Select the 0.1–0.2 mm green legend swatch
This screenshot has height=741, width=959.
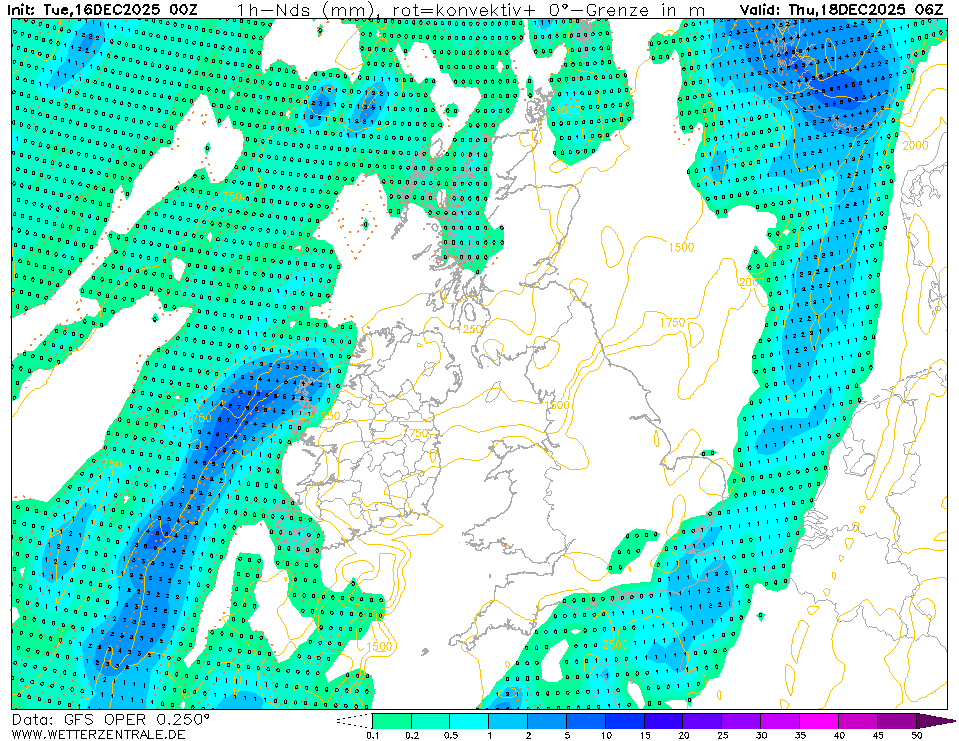coord(391,720)
